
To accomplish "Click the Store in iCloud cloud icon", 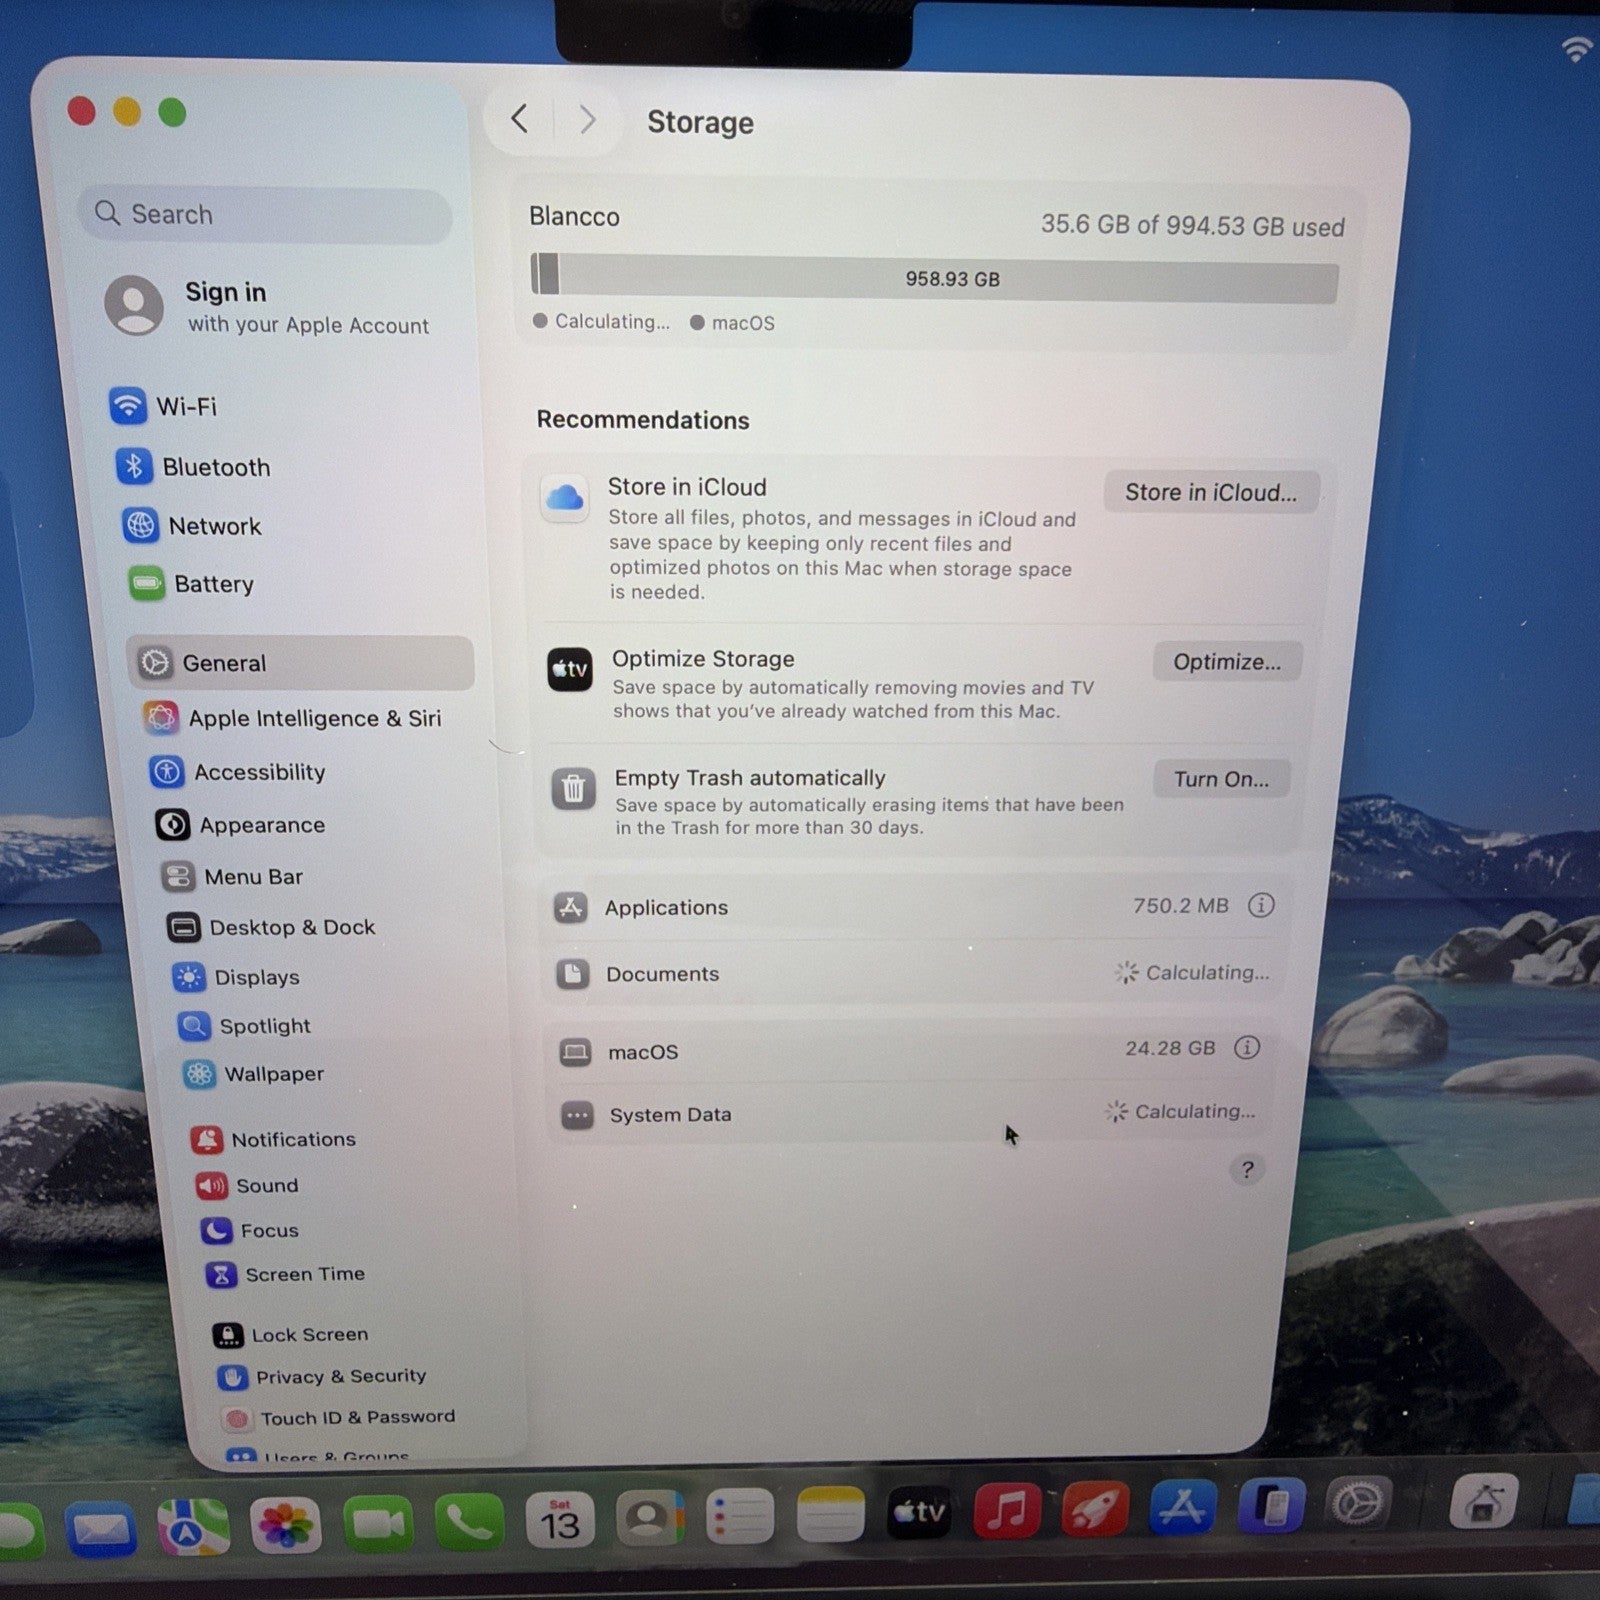I will click(565, 497).
